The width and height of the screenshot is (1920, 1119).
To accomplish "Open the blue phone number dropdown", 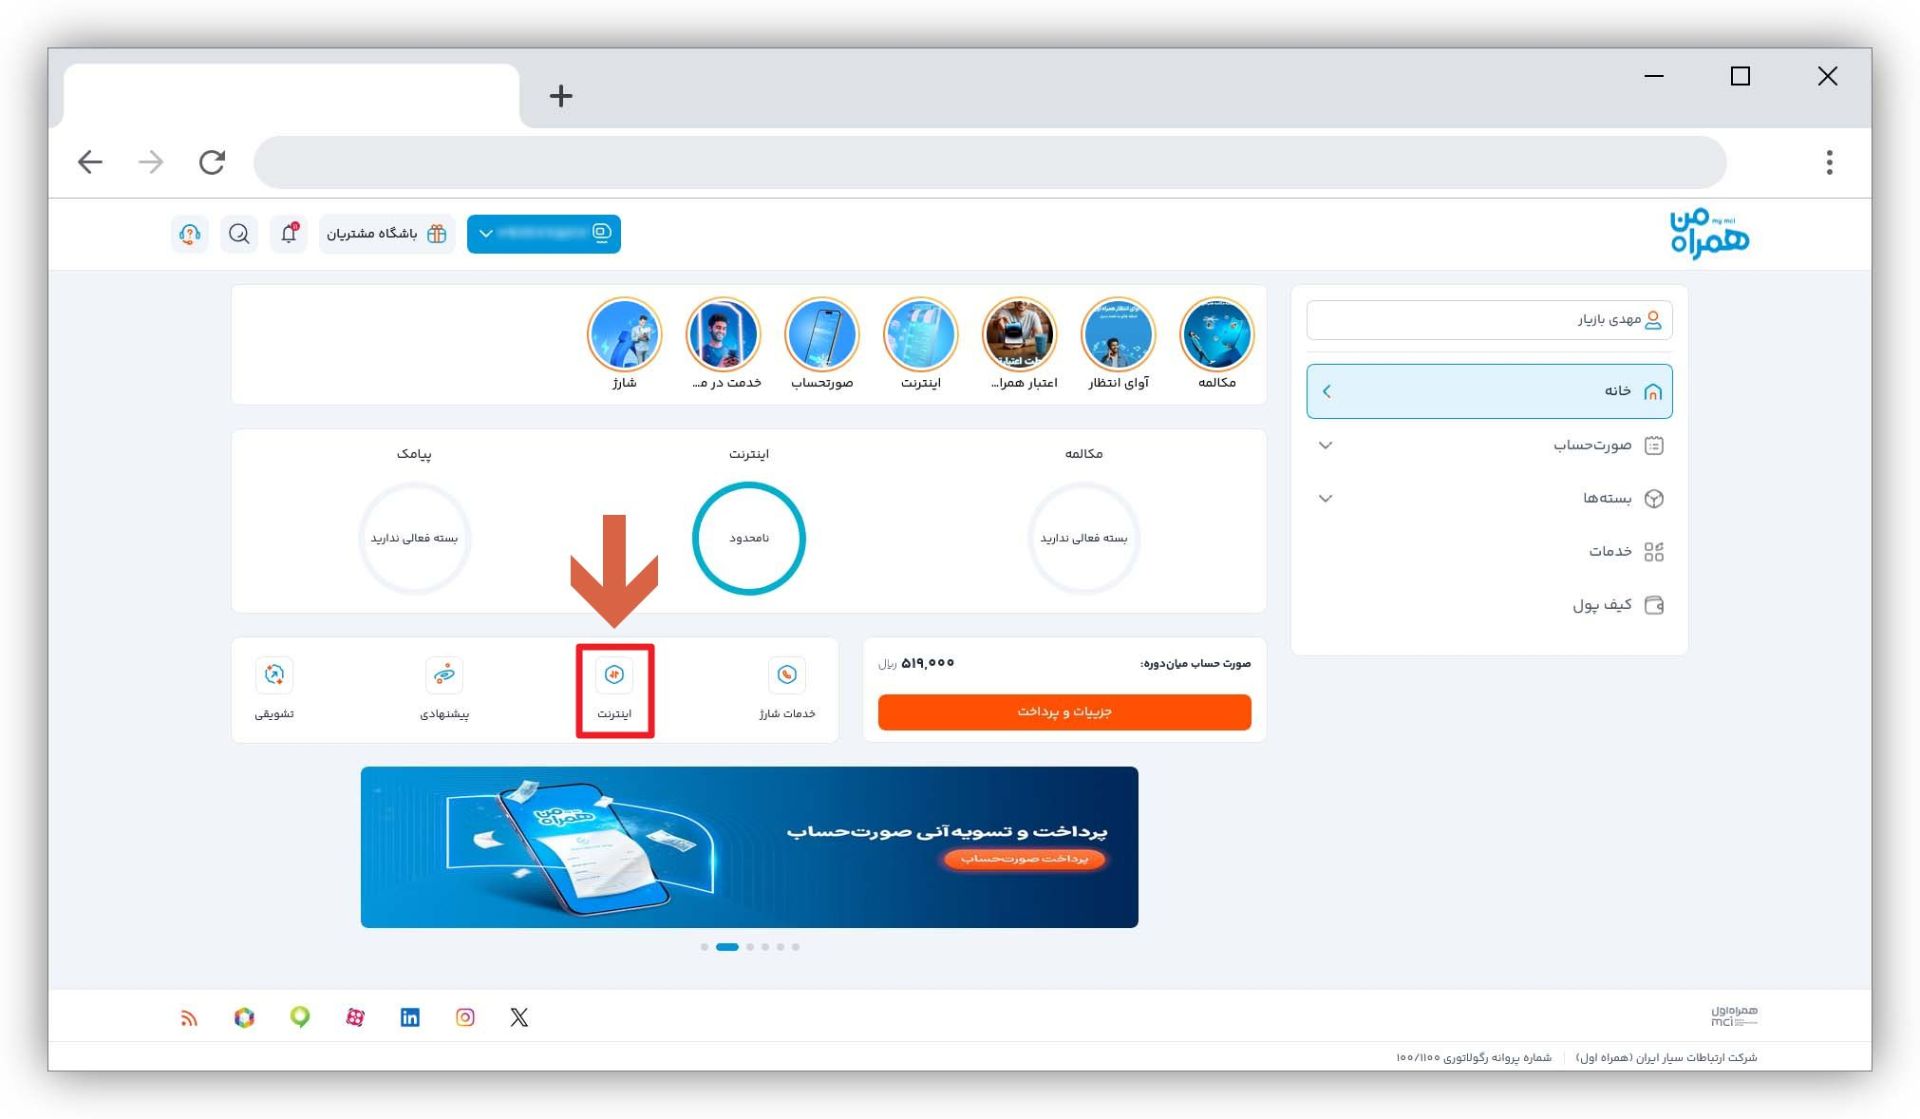I will [x=543, y=234].
